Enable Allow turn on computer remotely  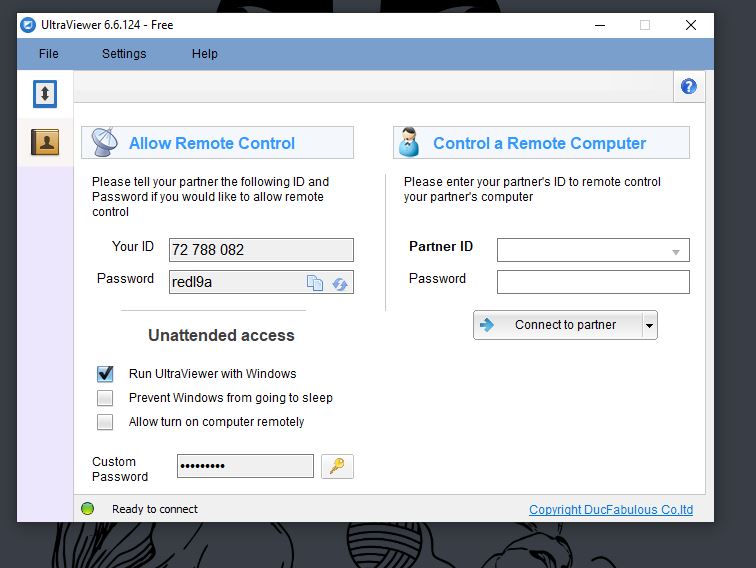[x=105, y=422]
